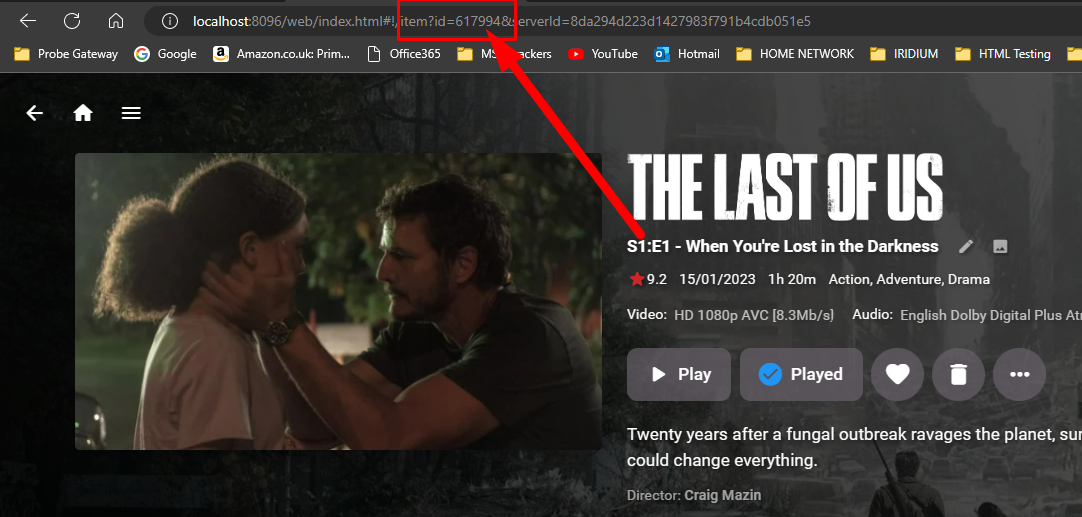Open the YouTube bookmark

click(602, 54)
